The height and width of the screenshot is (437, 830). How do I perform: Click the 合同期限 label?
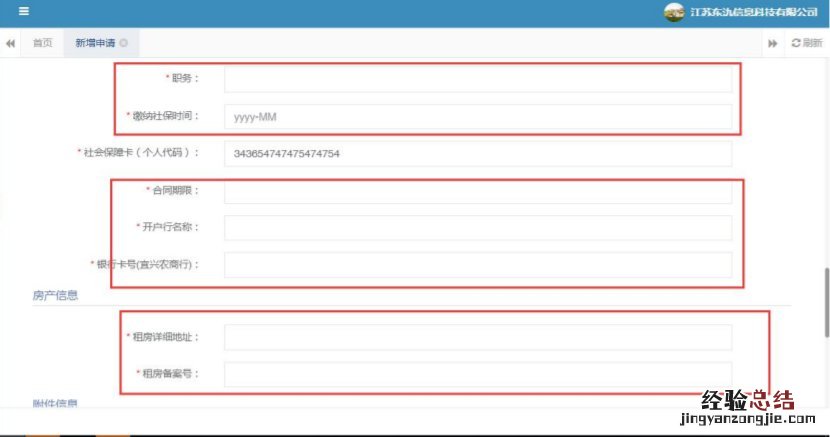(x=173, y=190)
